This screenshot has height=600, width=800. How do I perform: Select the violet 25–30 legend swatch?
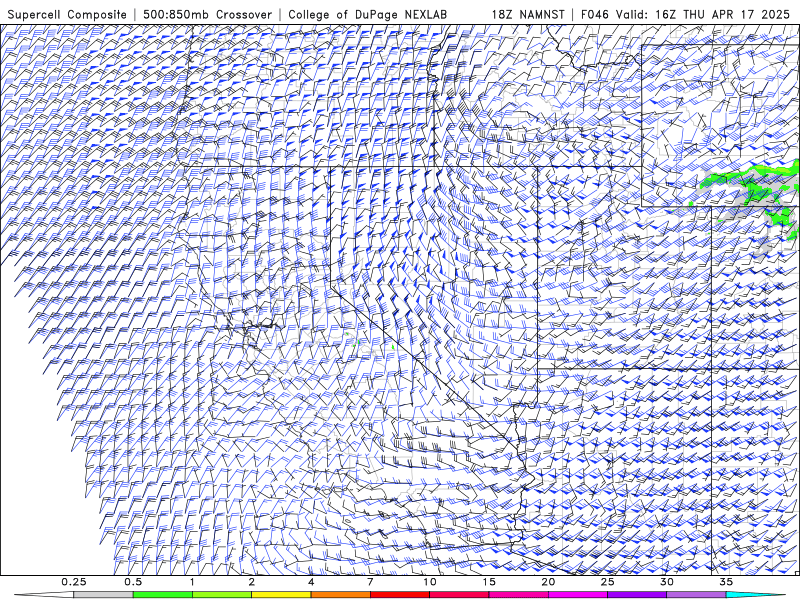coord(637,595)
